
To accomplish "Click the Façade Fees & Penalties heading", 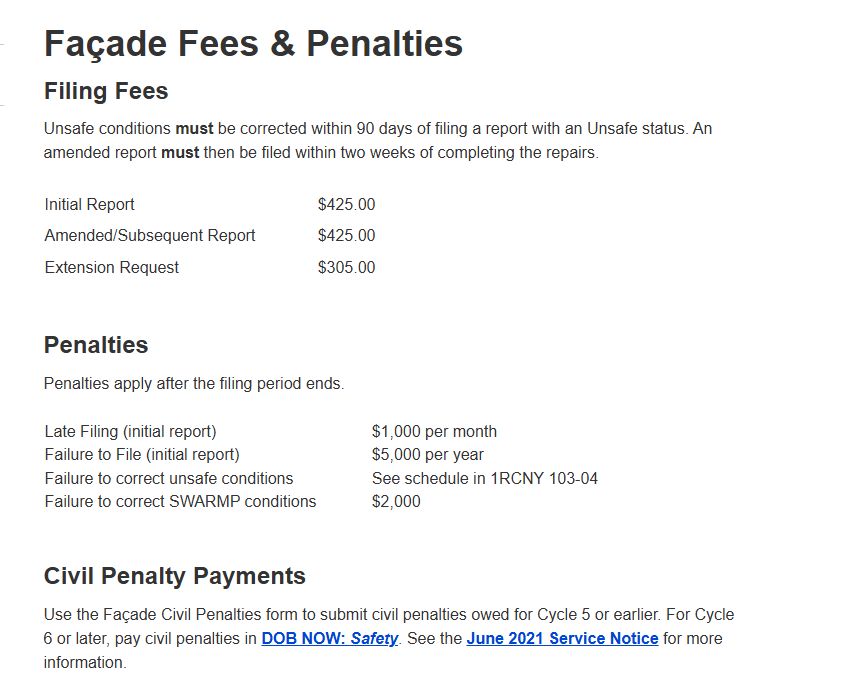I will (x=253, y=44).
